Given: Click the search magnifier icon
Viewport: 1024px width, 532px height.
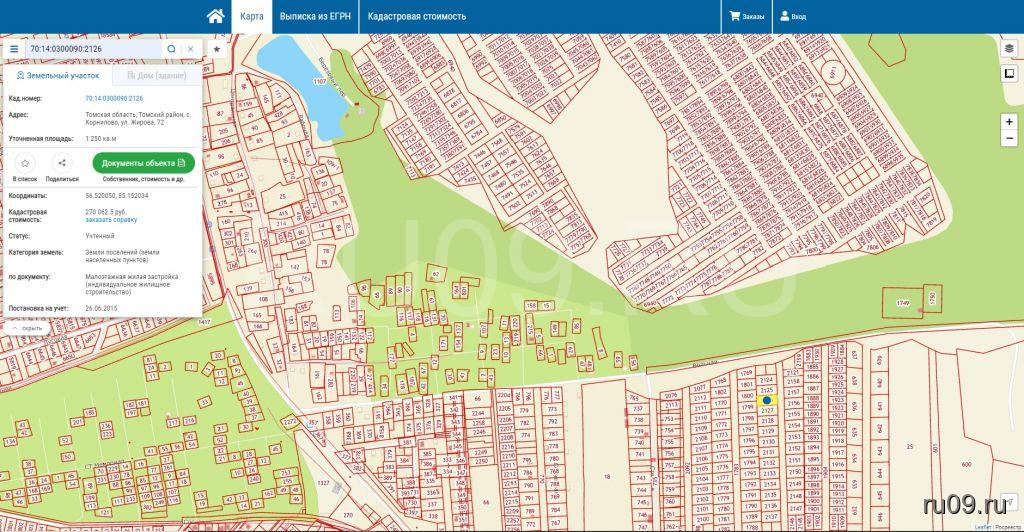Looking at the screenshot, I should tap(171, 48).
